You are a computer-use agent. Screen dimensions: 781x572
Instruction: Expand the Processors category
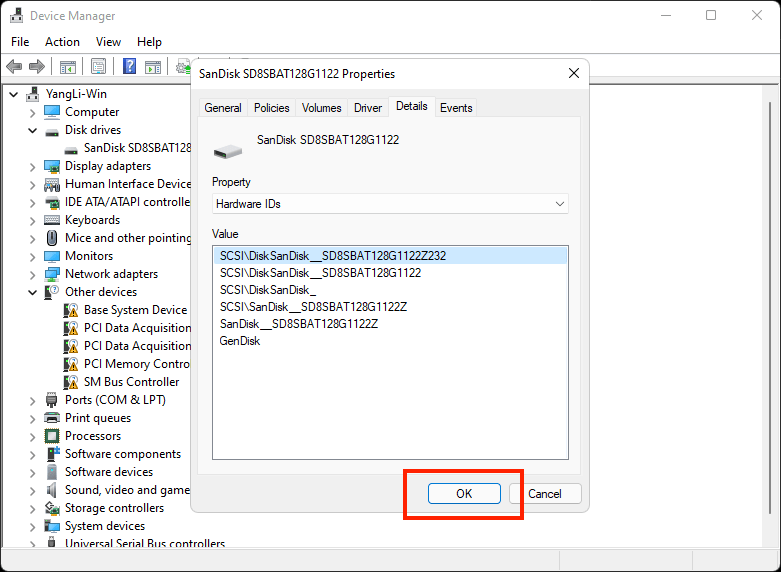click(x=32, y=437)
